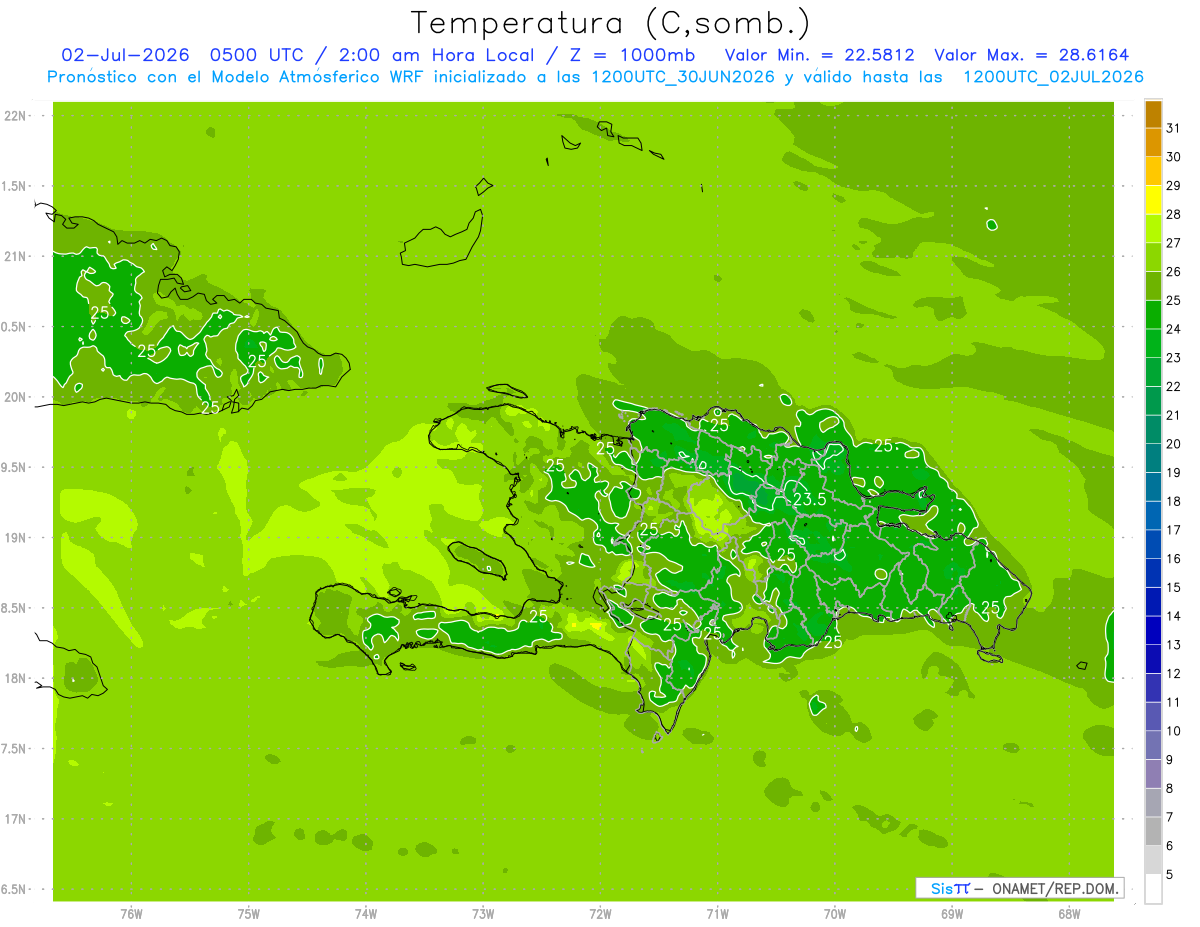Click the white colorbar swatch below the 5 label
Image resolution: width=1200 pixels, height=927 pixels.
(1153, 889)
